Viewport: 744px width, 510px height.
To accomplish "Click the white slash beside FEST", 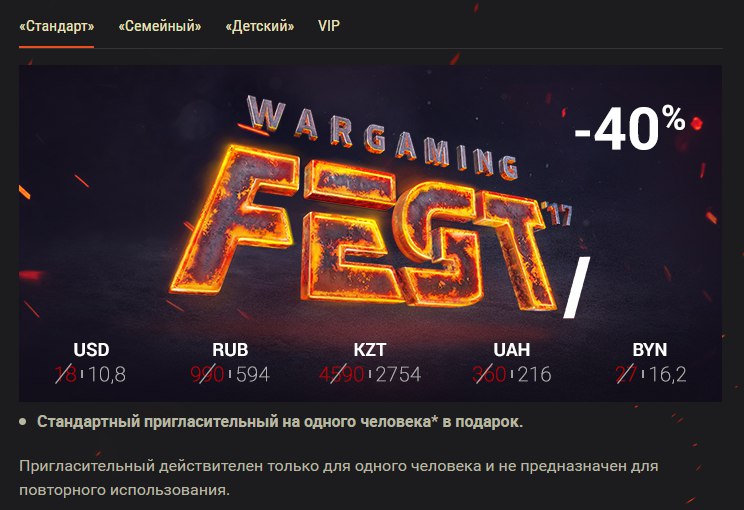I will coord(577,287).
